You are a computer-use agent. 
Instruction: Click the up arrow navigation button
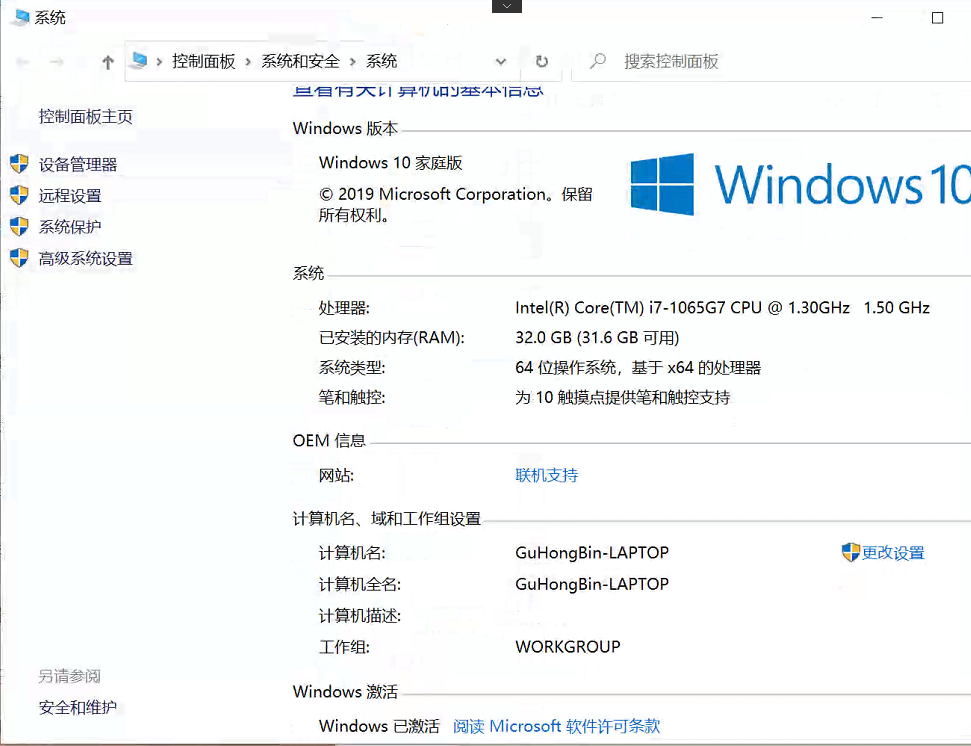(x=108, y=62)
